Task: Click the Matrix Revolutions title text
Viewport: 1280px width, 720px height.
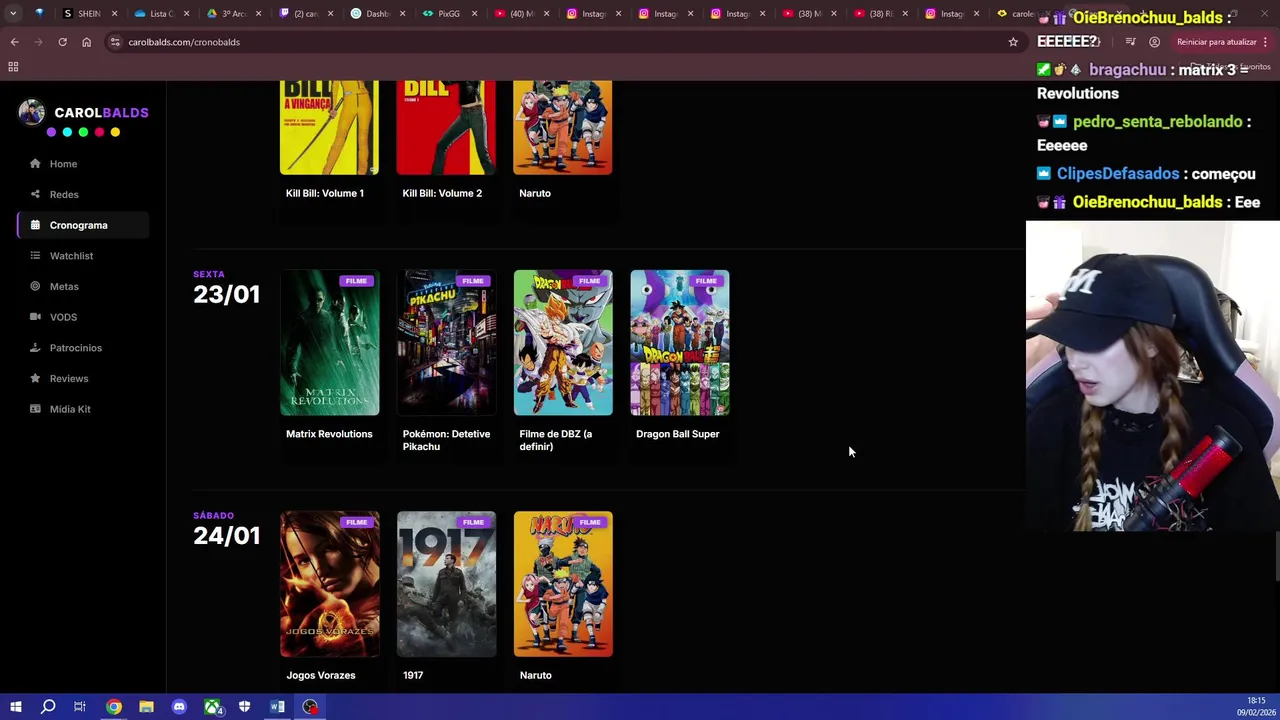Action: coord(329,434)
